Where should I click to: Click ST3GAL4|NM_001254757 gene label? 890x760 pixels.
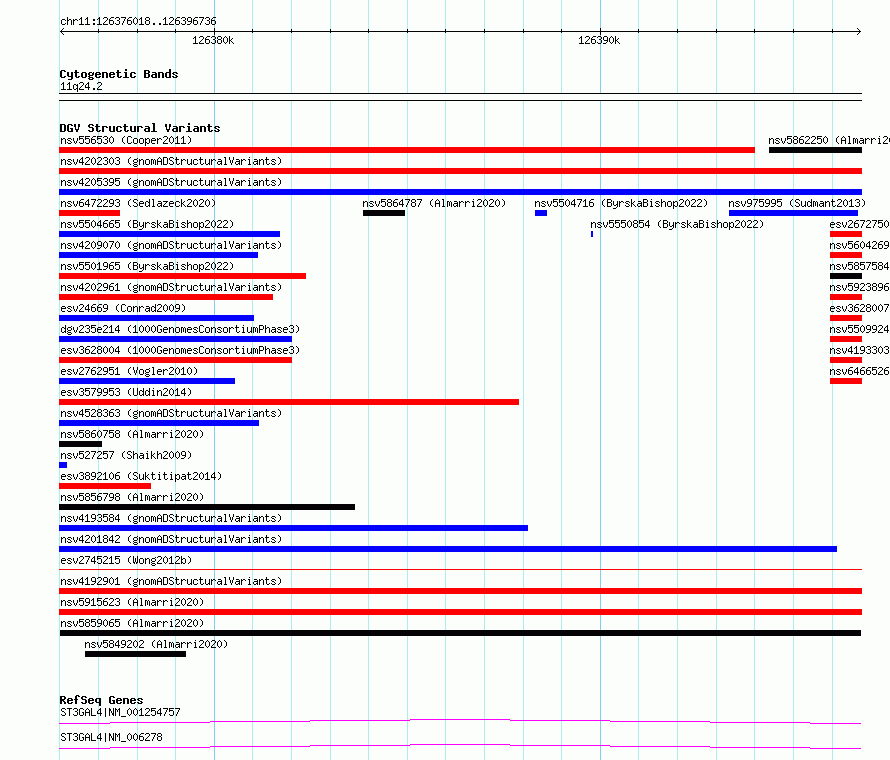tap(120, 712)
